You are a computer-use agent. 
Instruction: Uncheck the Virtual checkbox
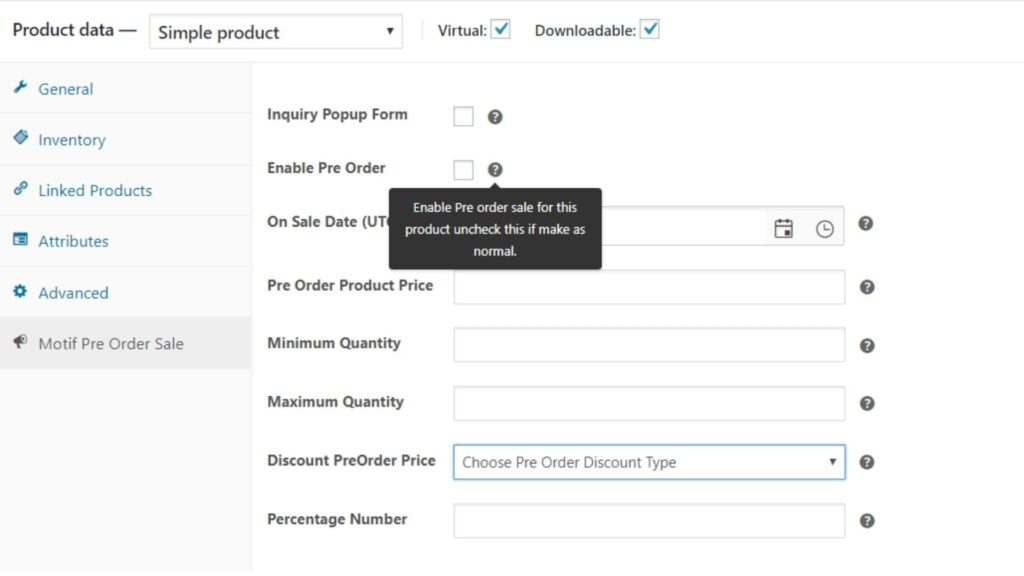pyautogui.click(x=501, y=29)
